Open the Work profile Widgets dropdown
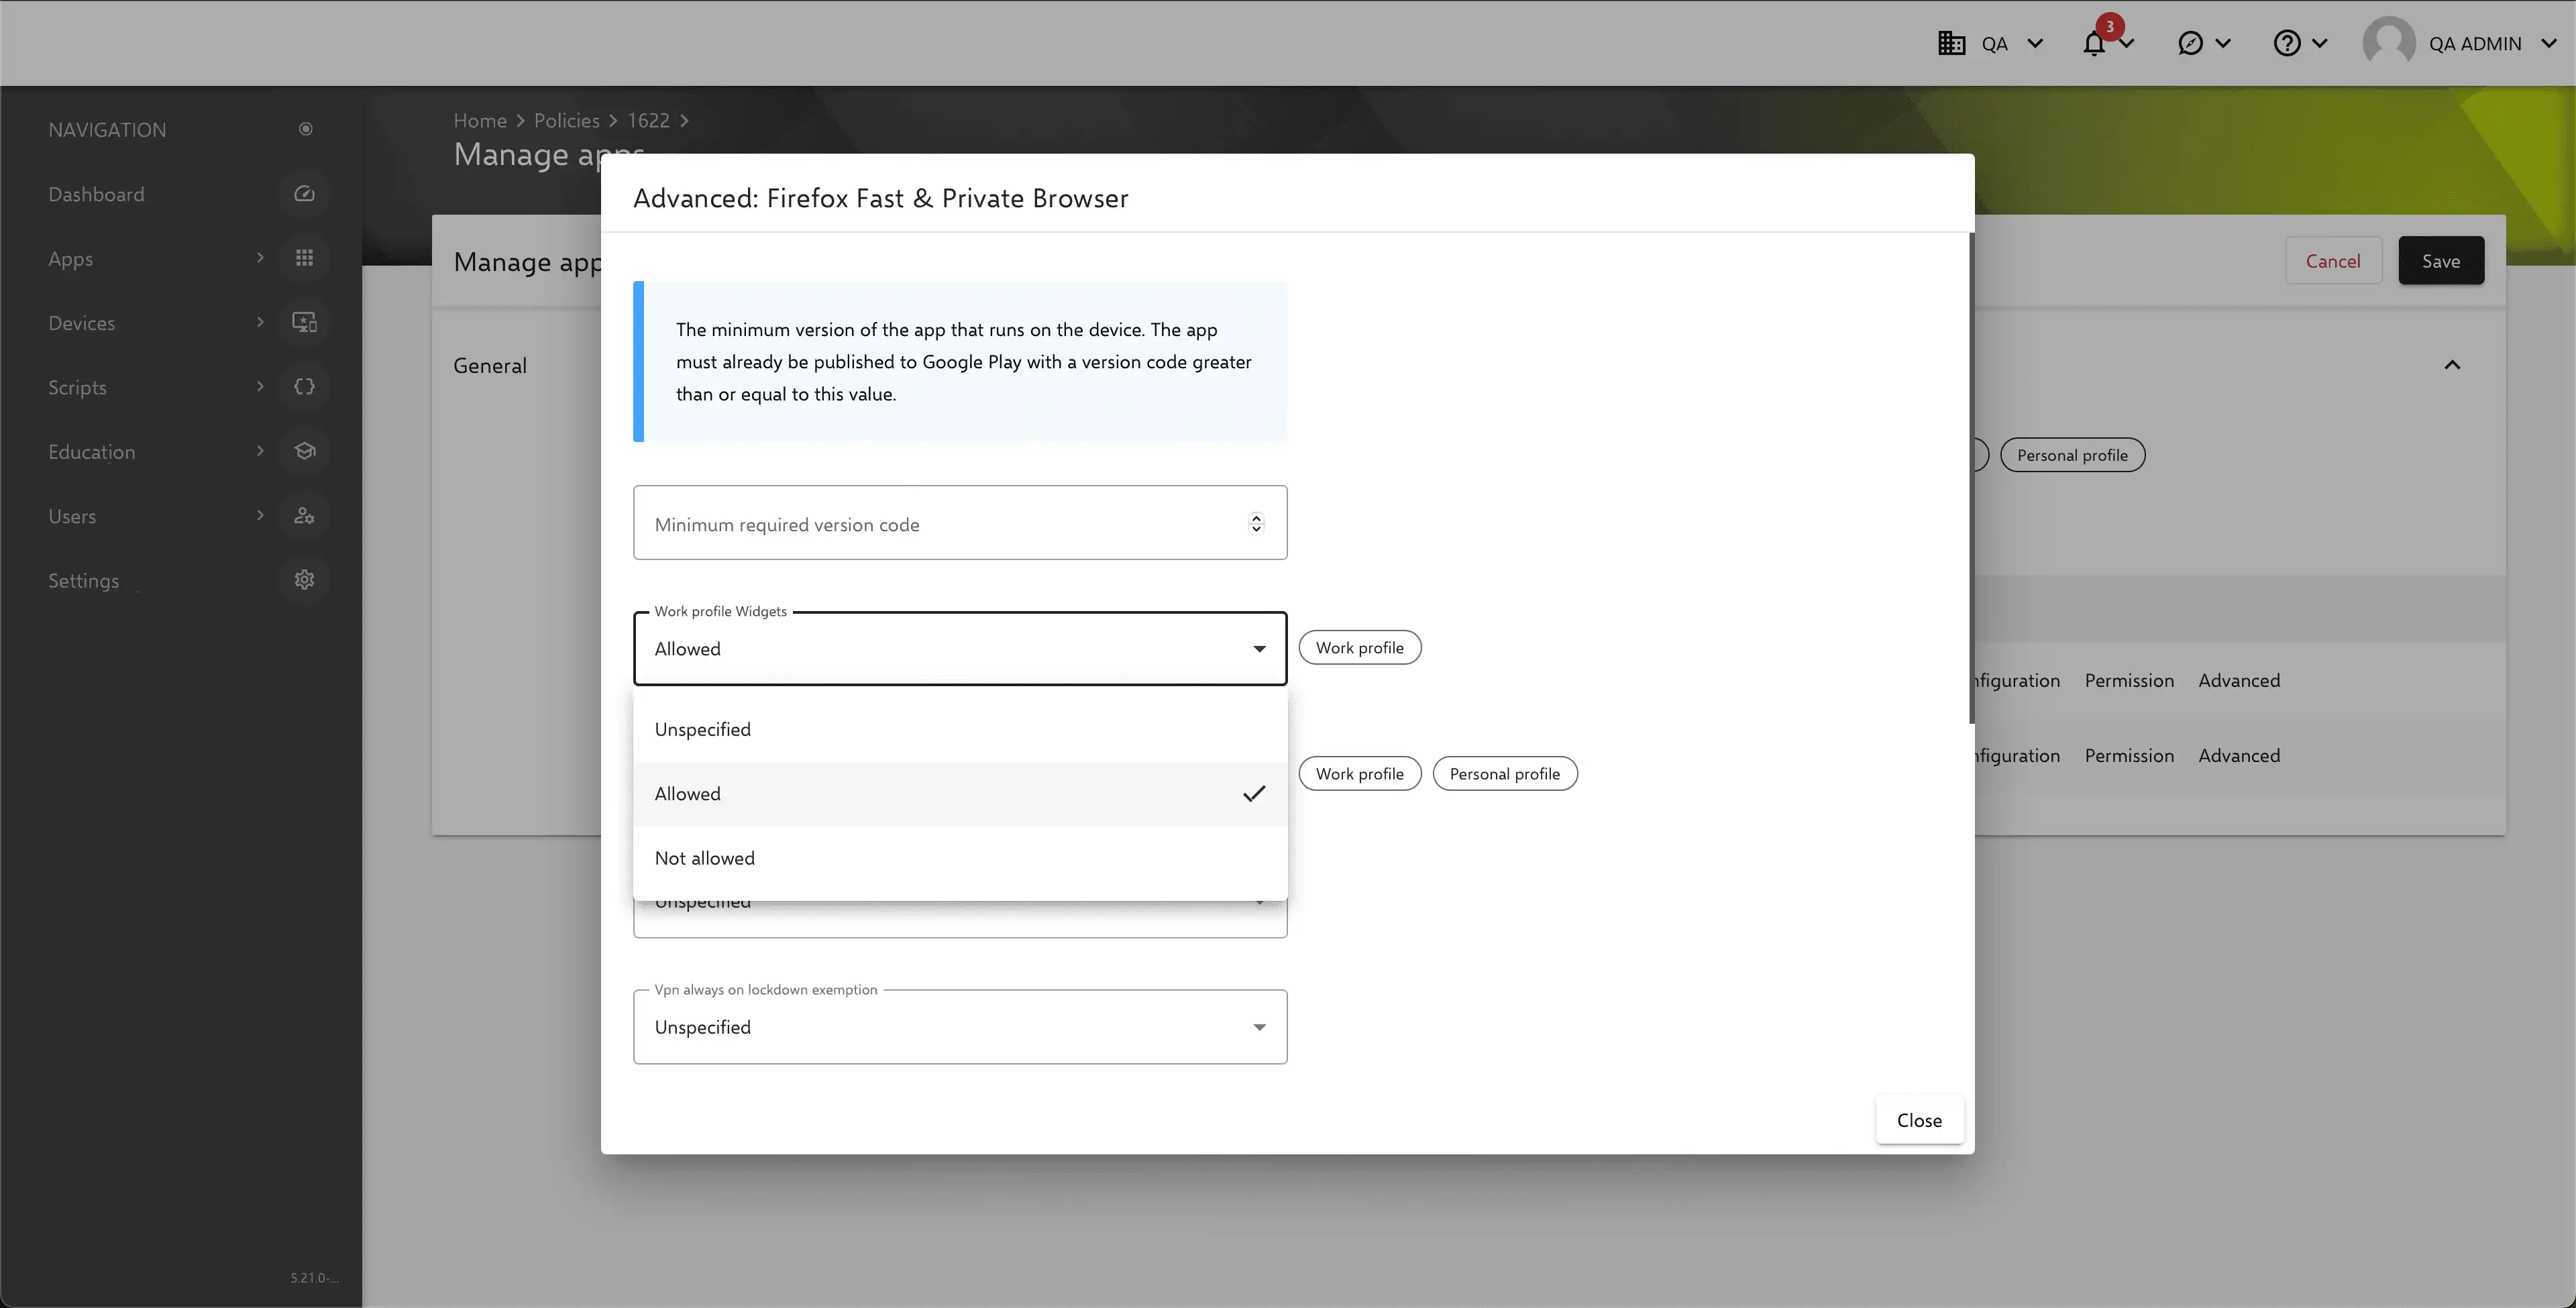The height and width of the screenshot is (1308, 2576). pyautogui.click(x=960, y=648)
